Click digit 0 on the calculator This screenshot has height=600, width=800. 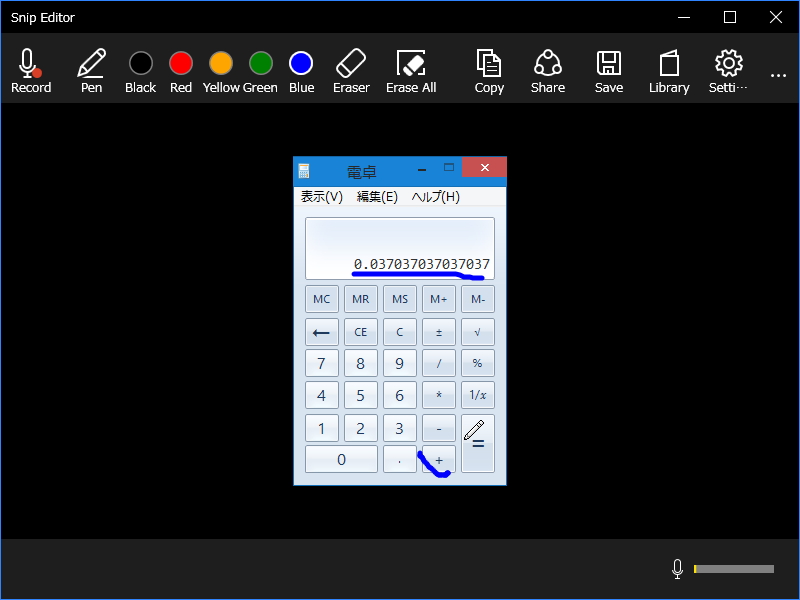(341, 460)
